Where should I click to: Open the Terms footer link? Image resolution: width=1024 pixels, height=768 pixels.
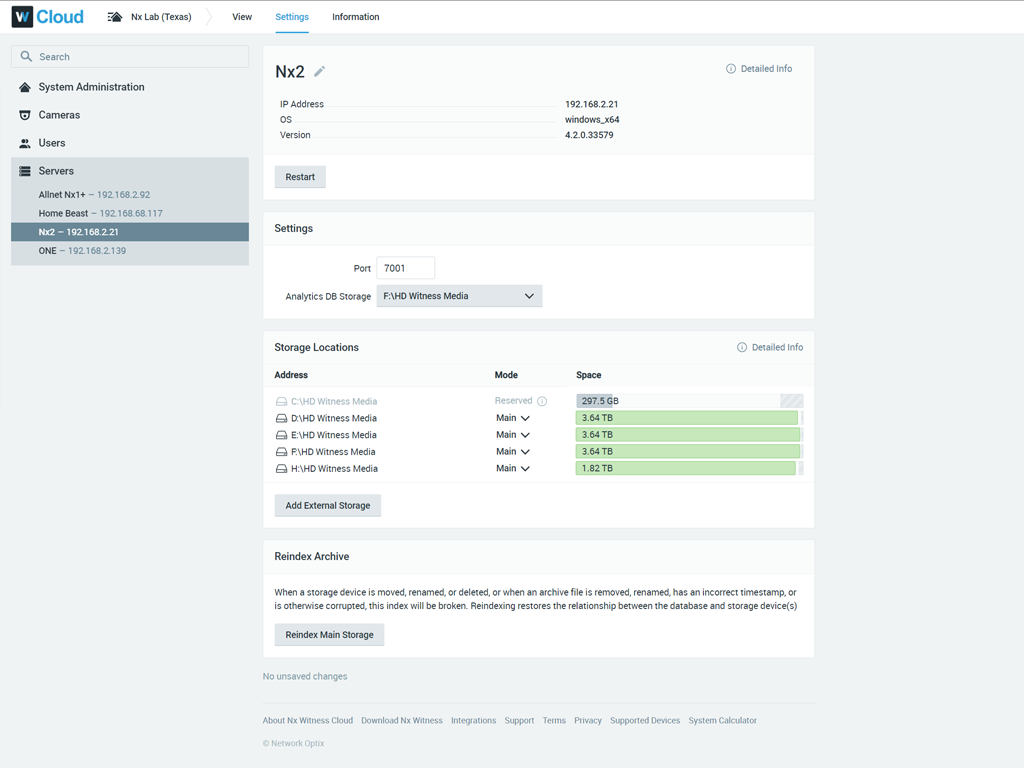[554, 720]
